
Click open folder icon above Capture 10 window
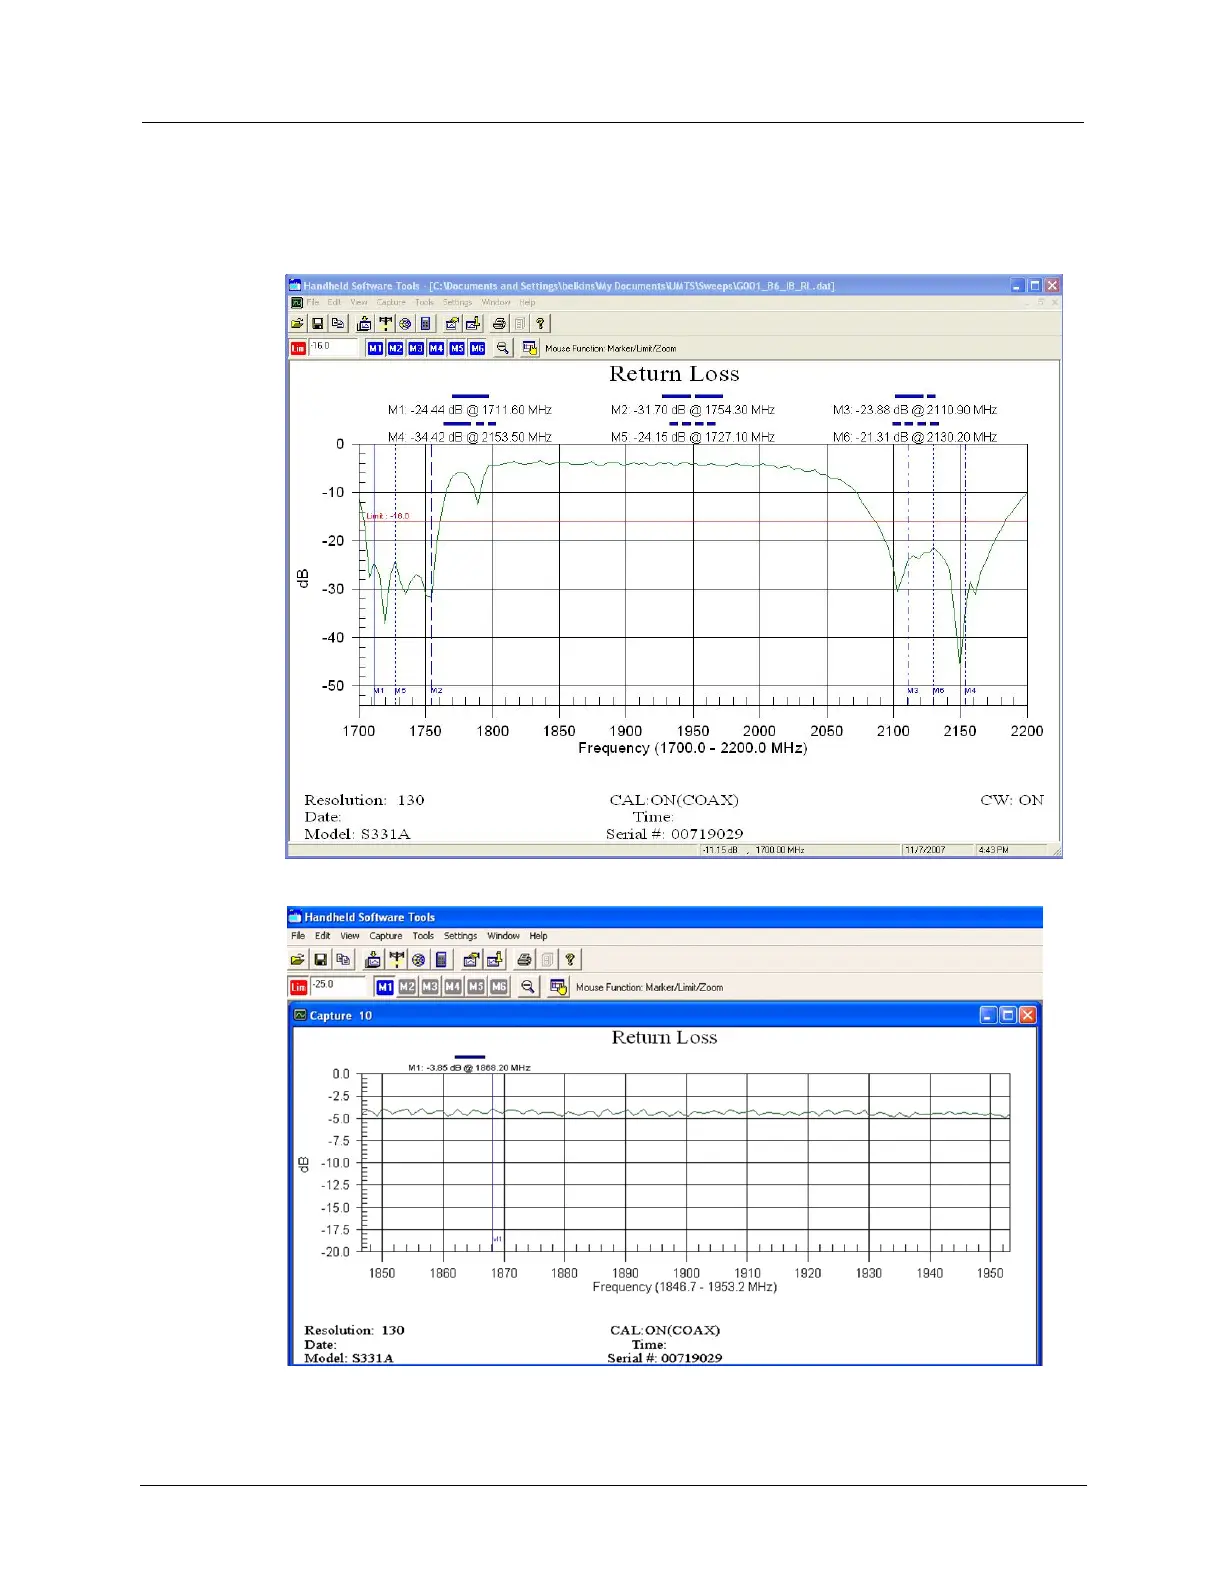pyautogui.click(x=298, y=960)
